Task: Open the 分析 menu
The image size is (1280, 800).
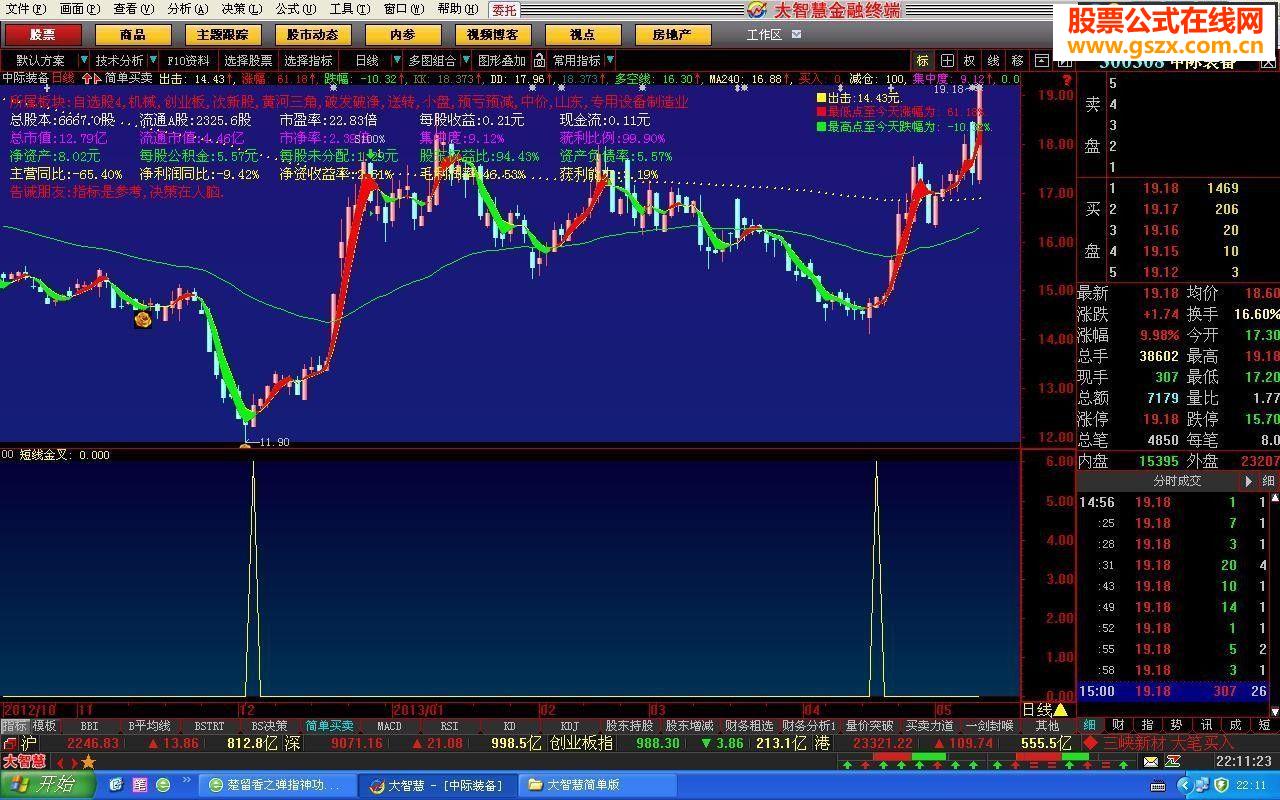Action: pos(187,9)
